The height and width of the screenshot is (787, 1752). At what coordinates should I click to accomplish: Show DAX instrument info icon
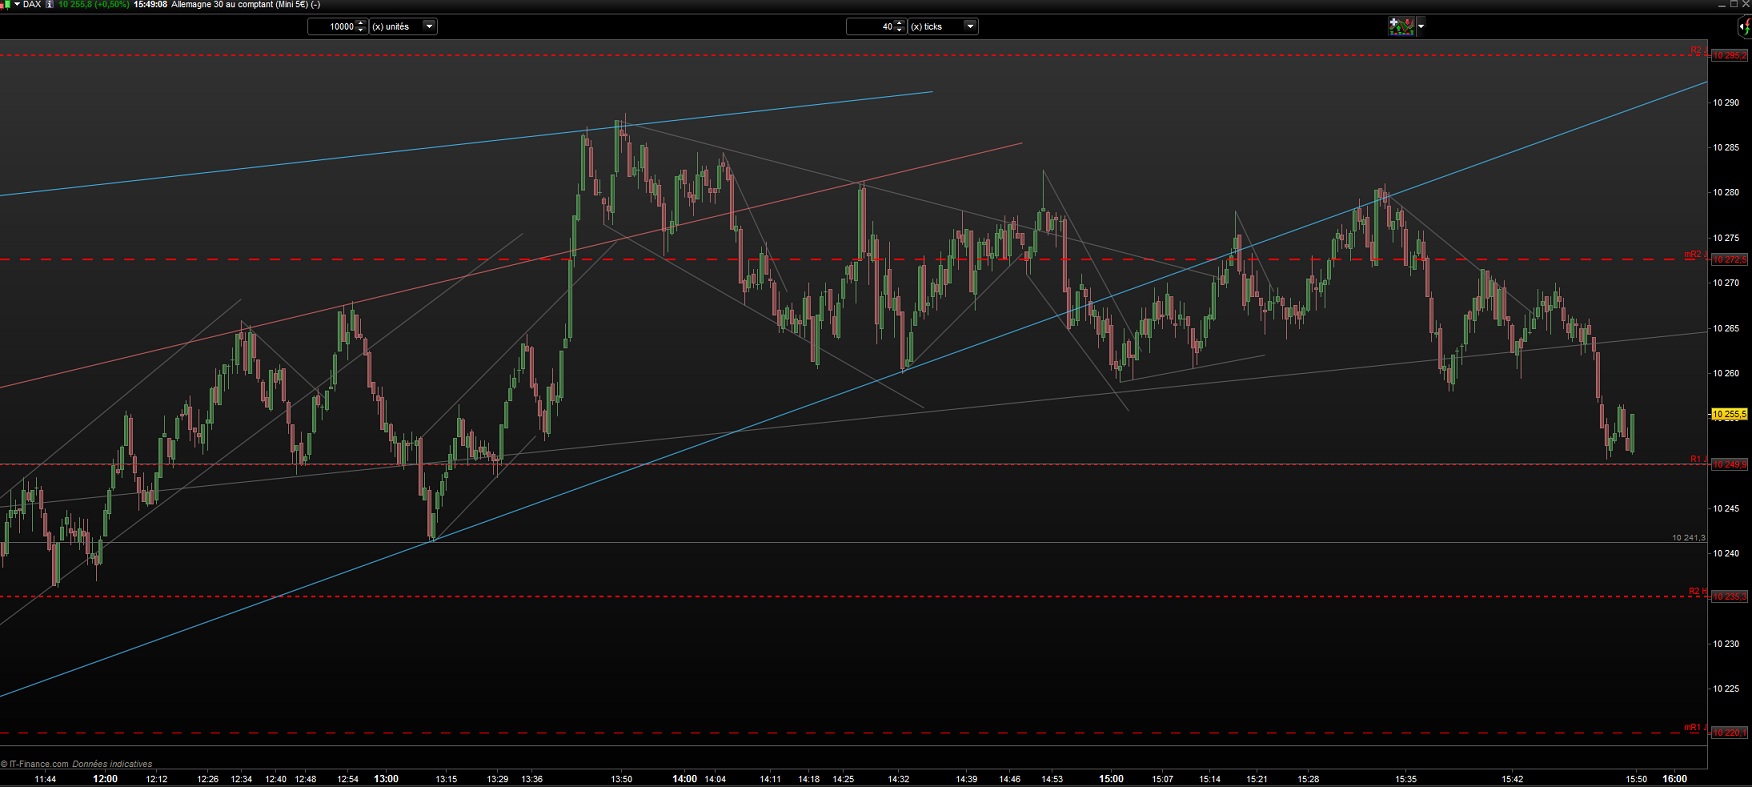click(x=50, y=5)
